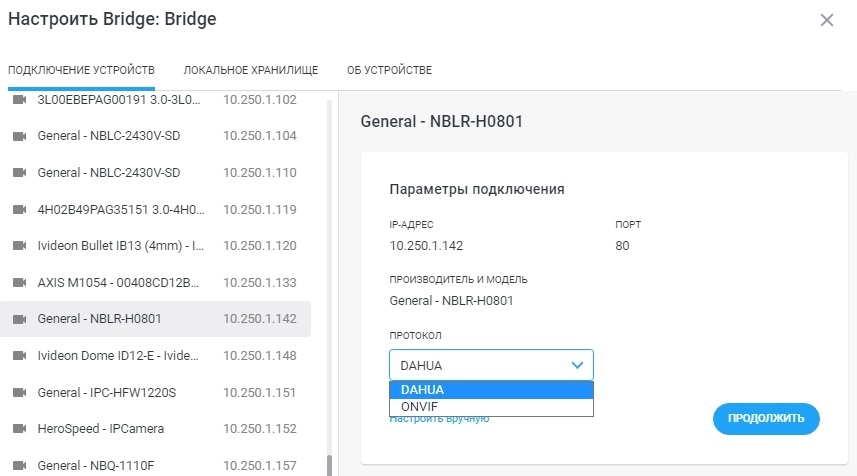Image resolution: width=857 pixels, height=476 pixels.
Task: Switch to Об устройстве tab
Action: [x=389, y=70]
